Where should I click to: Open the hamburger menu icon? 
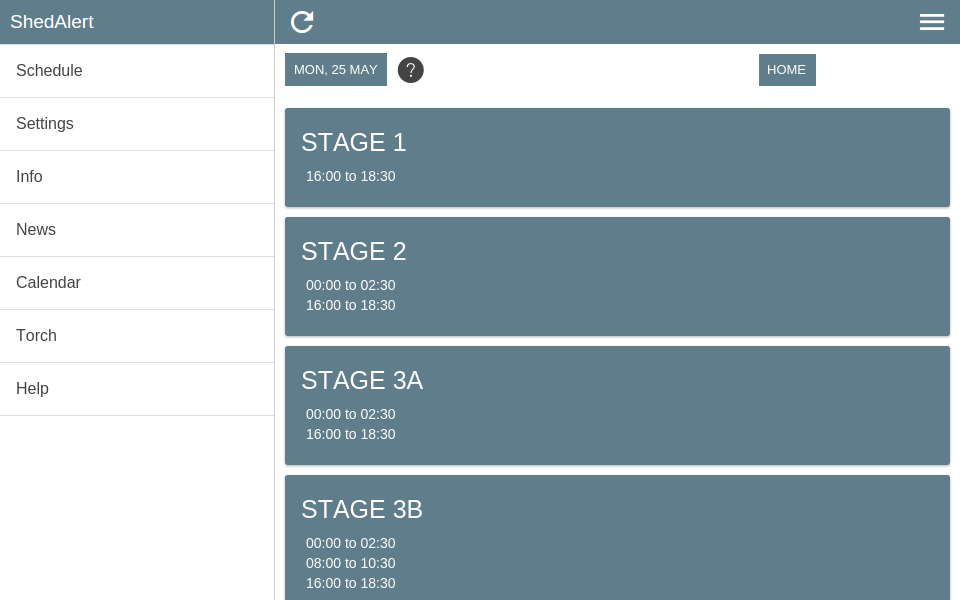click(x=931, y=22)
